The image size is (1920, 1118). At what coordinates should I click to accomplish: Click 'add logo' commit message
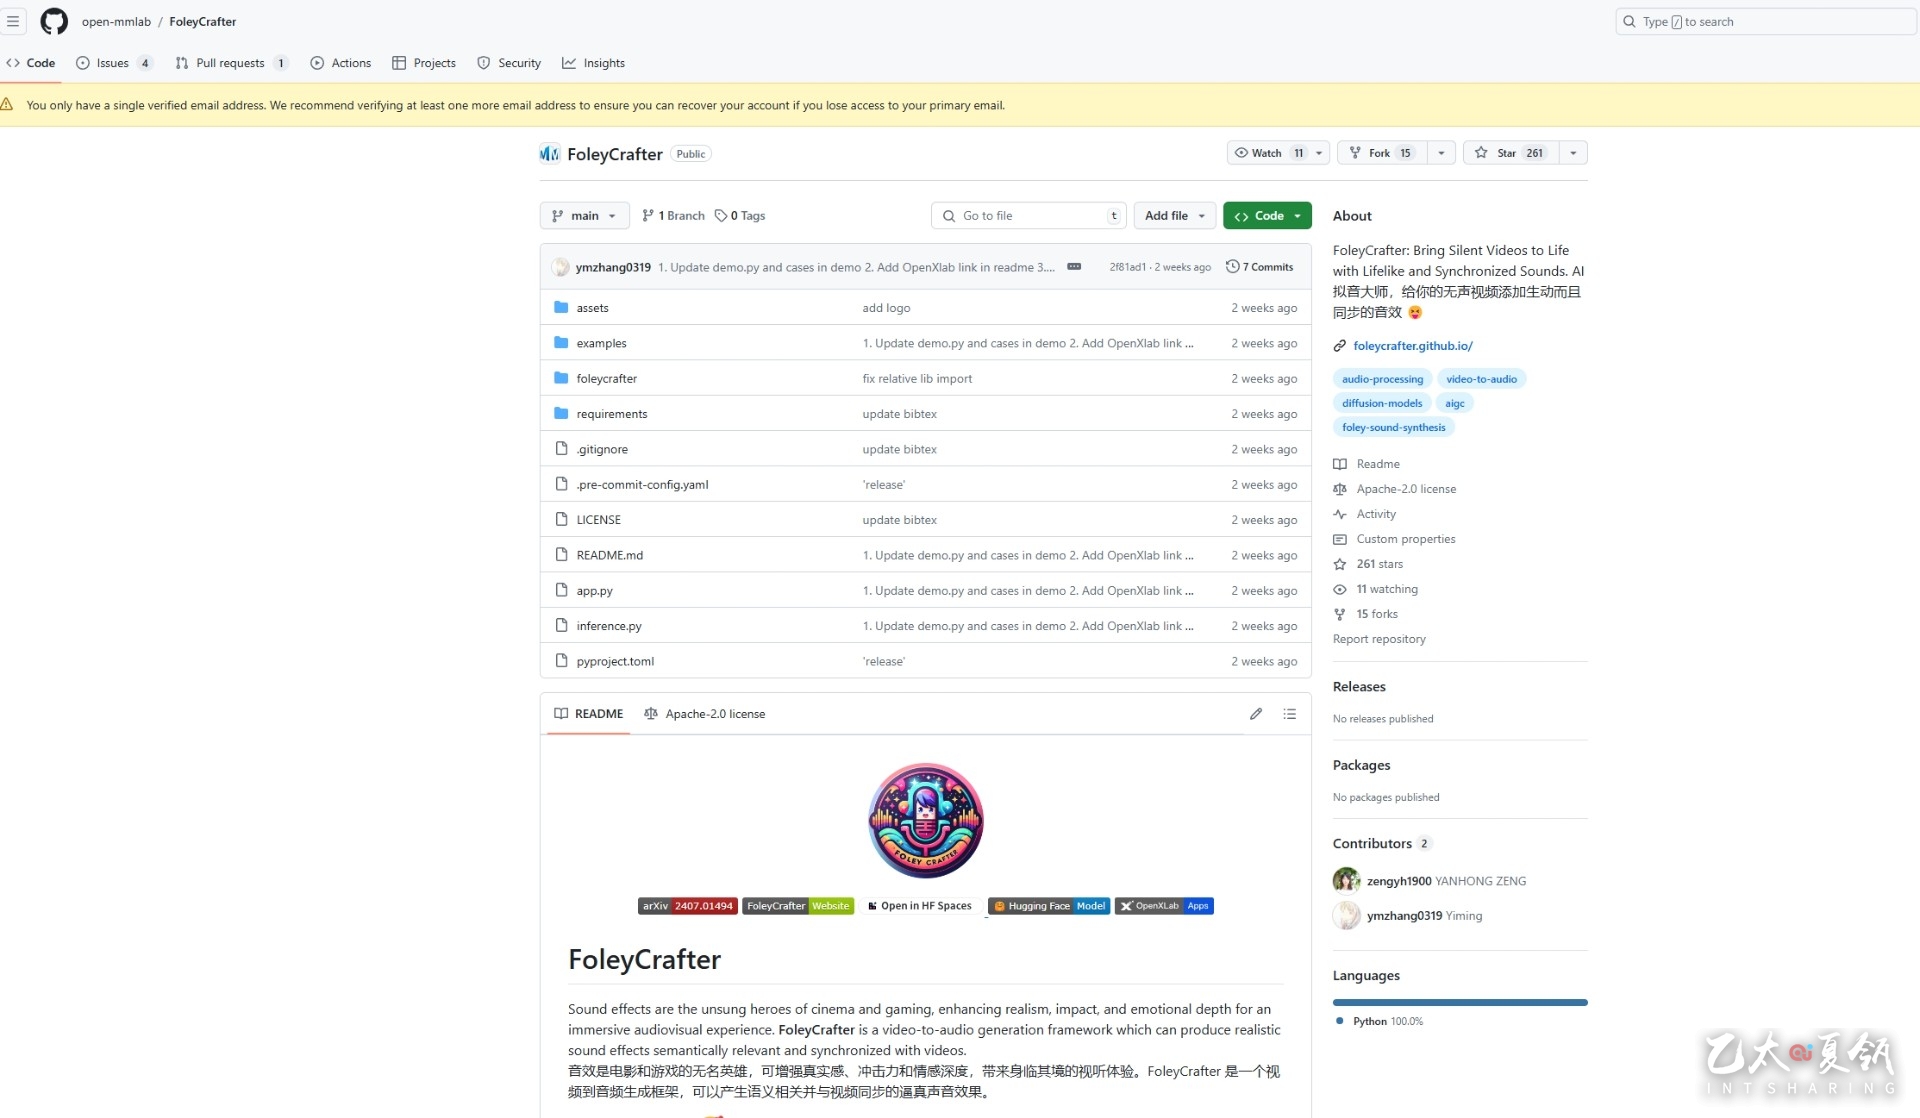click(886, 308)
